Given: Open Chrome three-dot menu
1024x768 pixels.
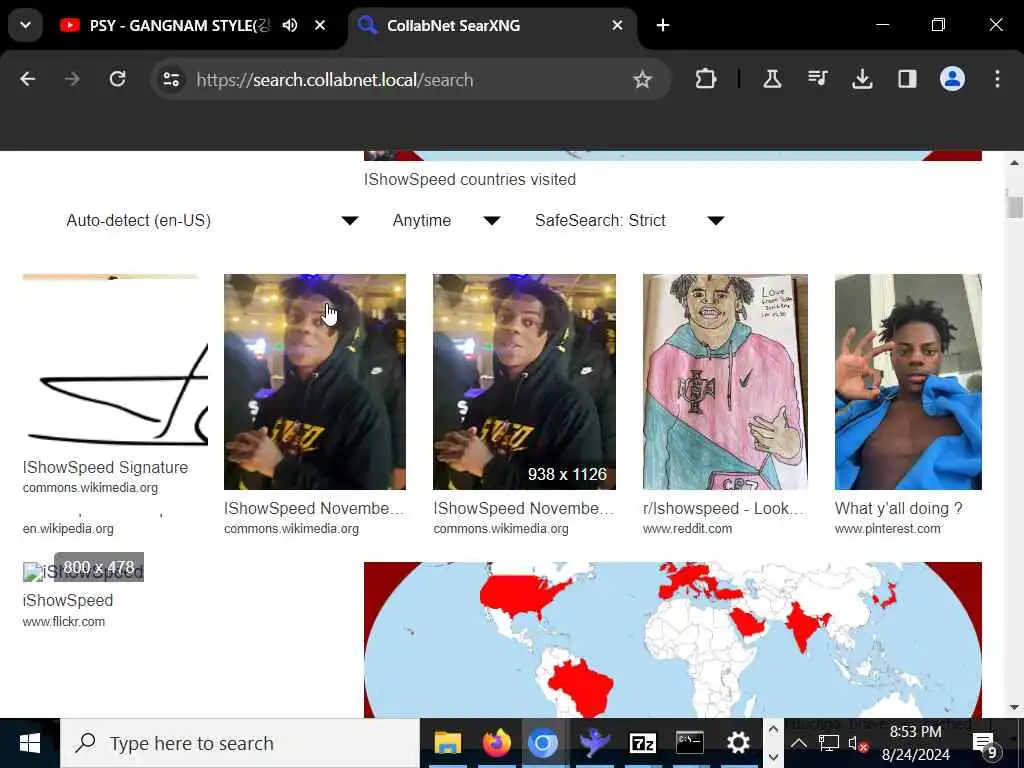Looking at the screenshot, I should point(997,80).
